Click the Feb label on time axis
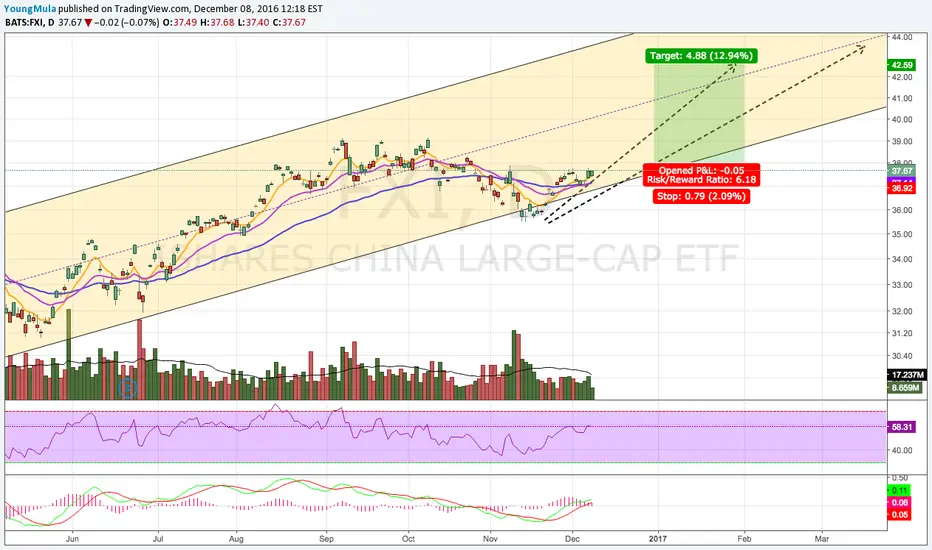The image size is (932, 550). pyautogui.click(x=744, y=539)
